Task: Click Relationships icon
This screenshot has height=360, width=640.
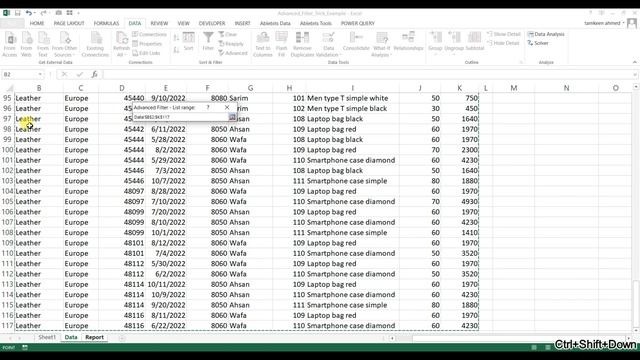Action: point(408,42)
